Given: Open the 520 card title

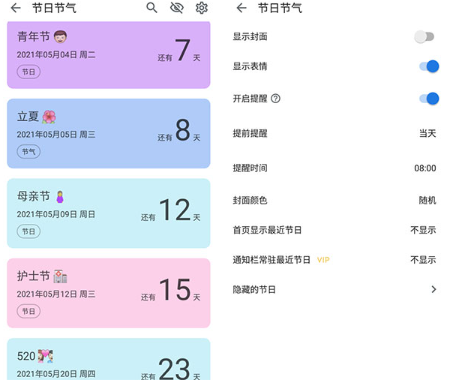Looking at the screenshot, I should click(26, 356).
